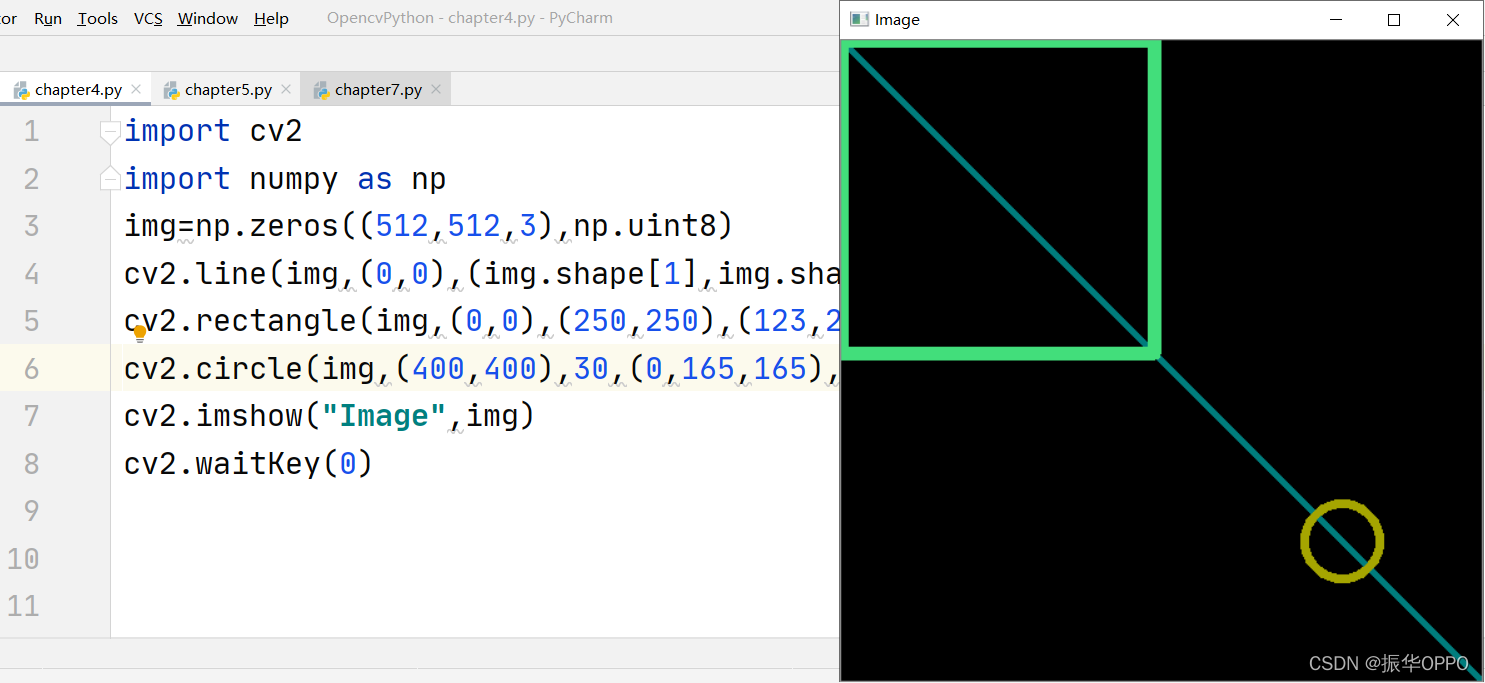This screenshot has width=1485, height=683.
Task: Close the Image output window
Action: click(x=1453, y=20)
